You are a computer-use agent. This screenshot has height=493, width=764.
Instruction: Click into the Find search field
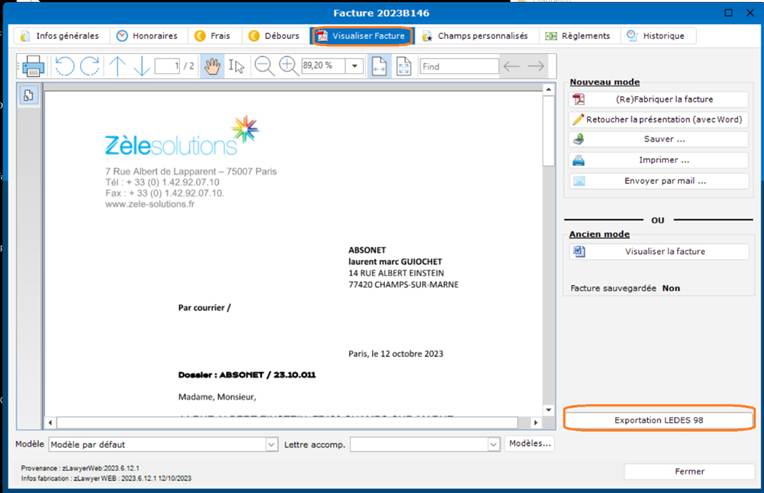click(457, 66)
